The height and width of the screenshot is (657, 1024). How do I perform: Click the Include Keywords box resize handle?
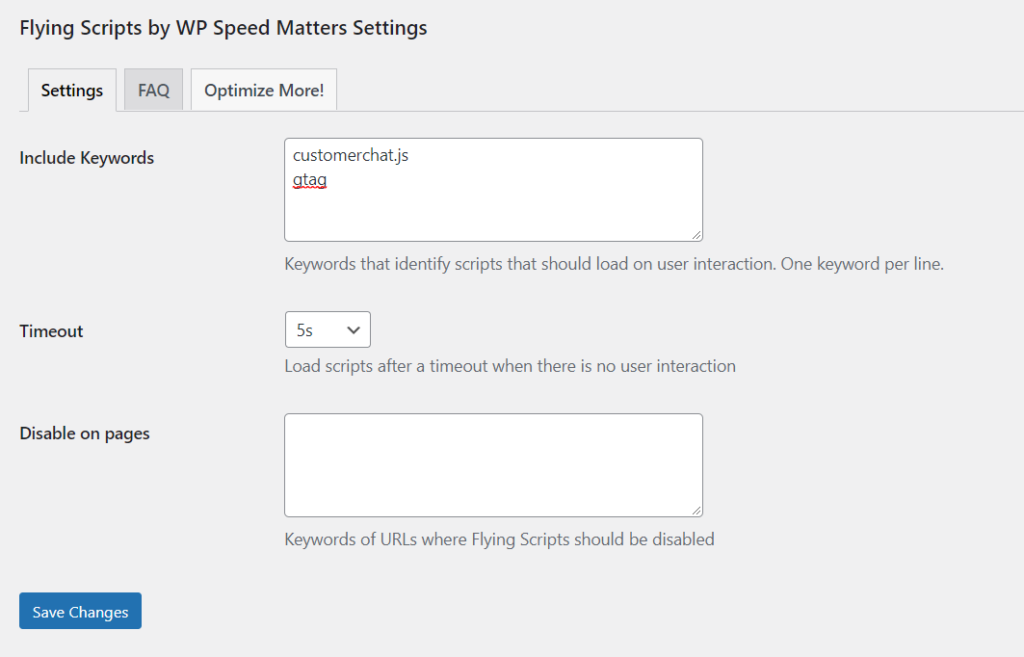[x=696, y=235]
